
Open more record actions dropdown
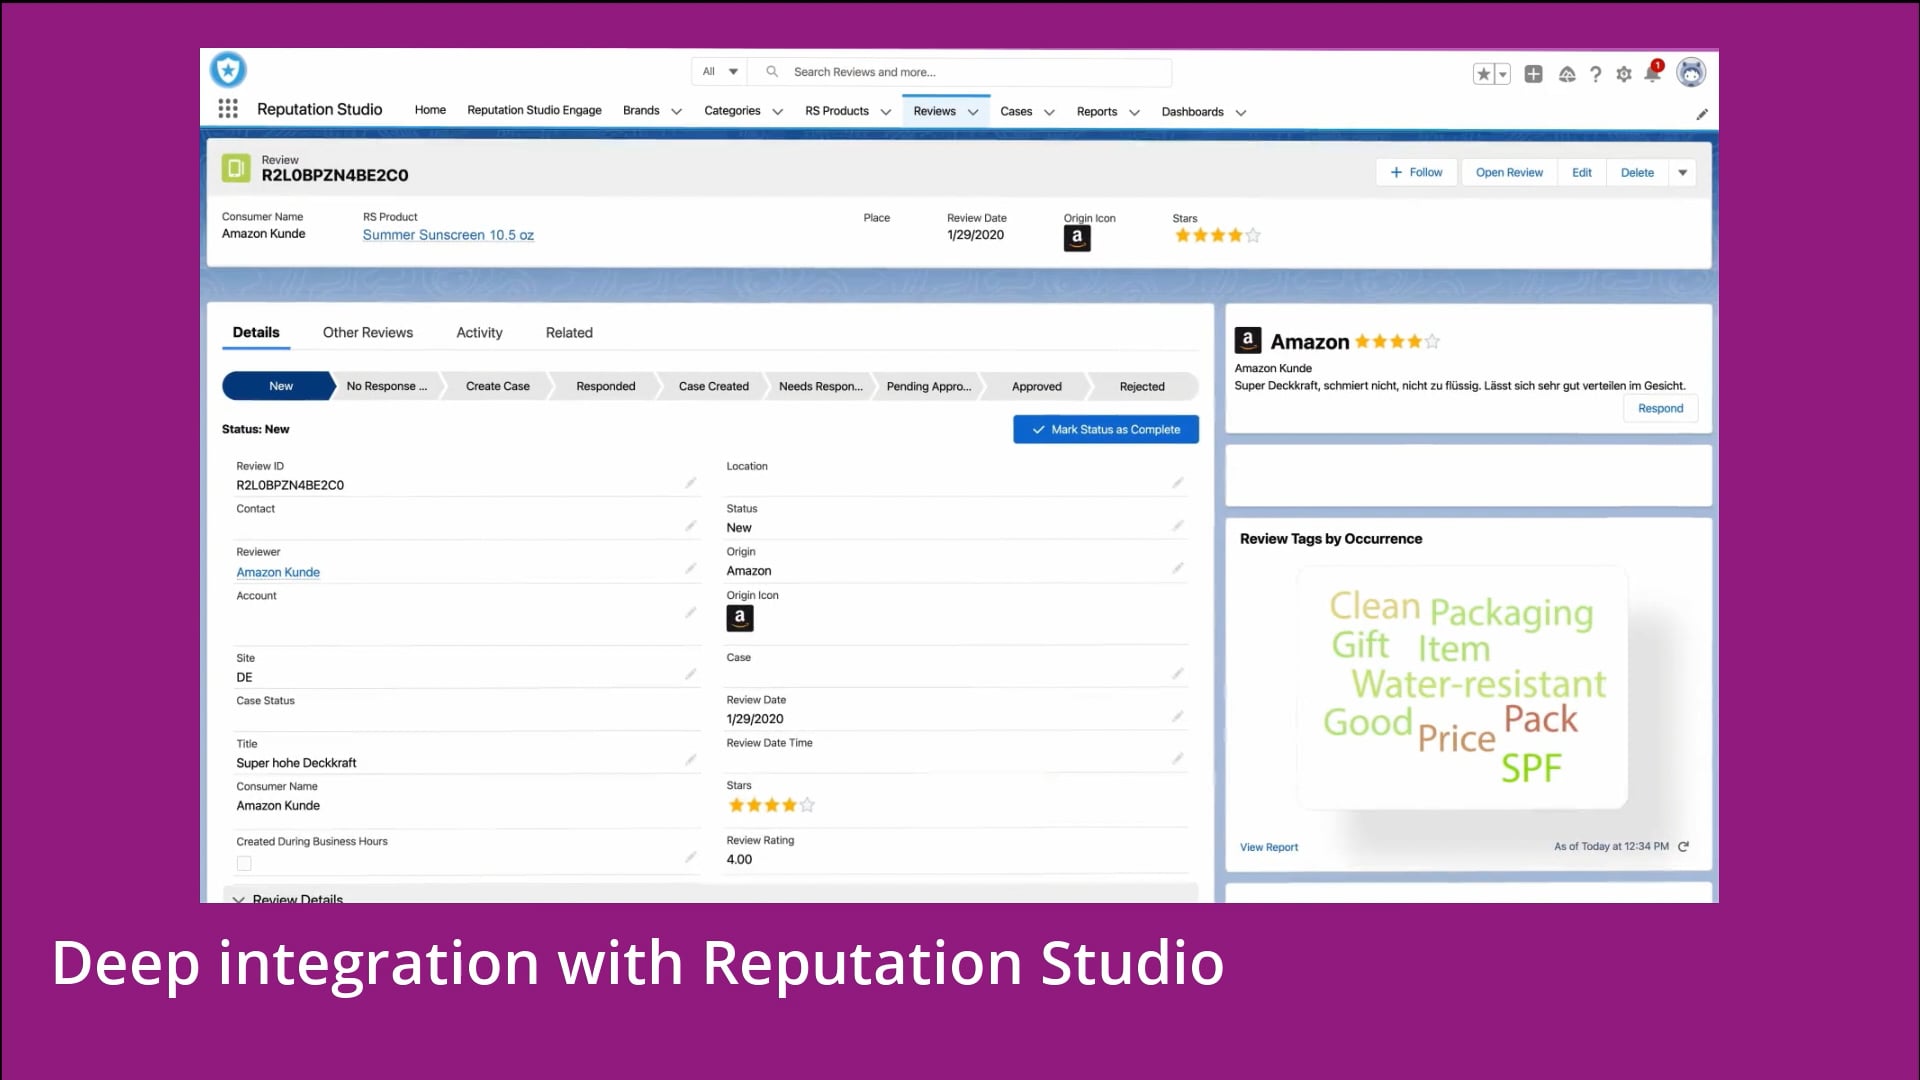(x=1683, y=173)
